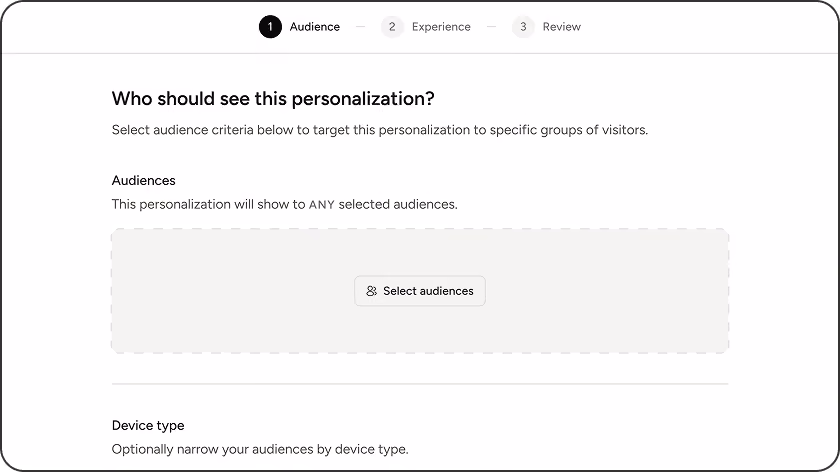Click the step 3 circle icon

(523, 27)
